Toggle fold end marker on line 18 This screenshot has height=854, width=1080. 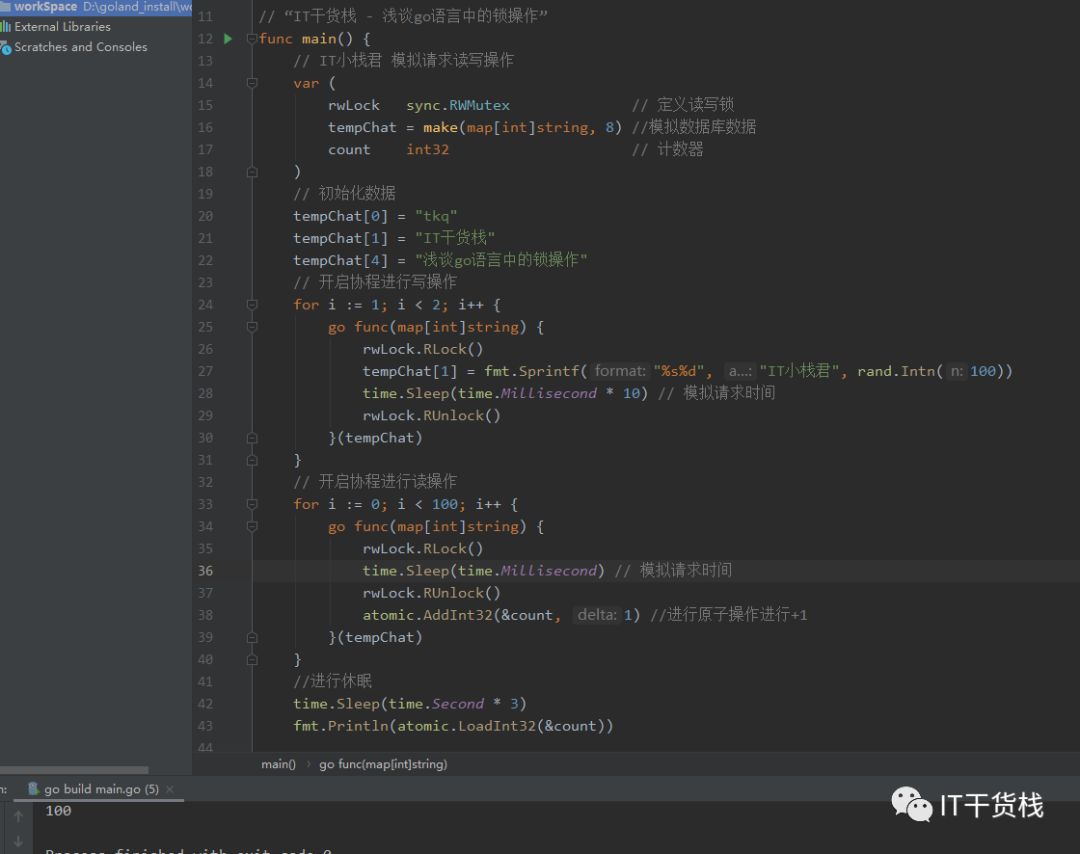click(251, 171)
